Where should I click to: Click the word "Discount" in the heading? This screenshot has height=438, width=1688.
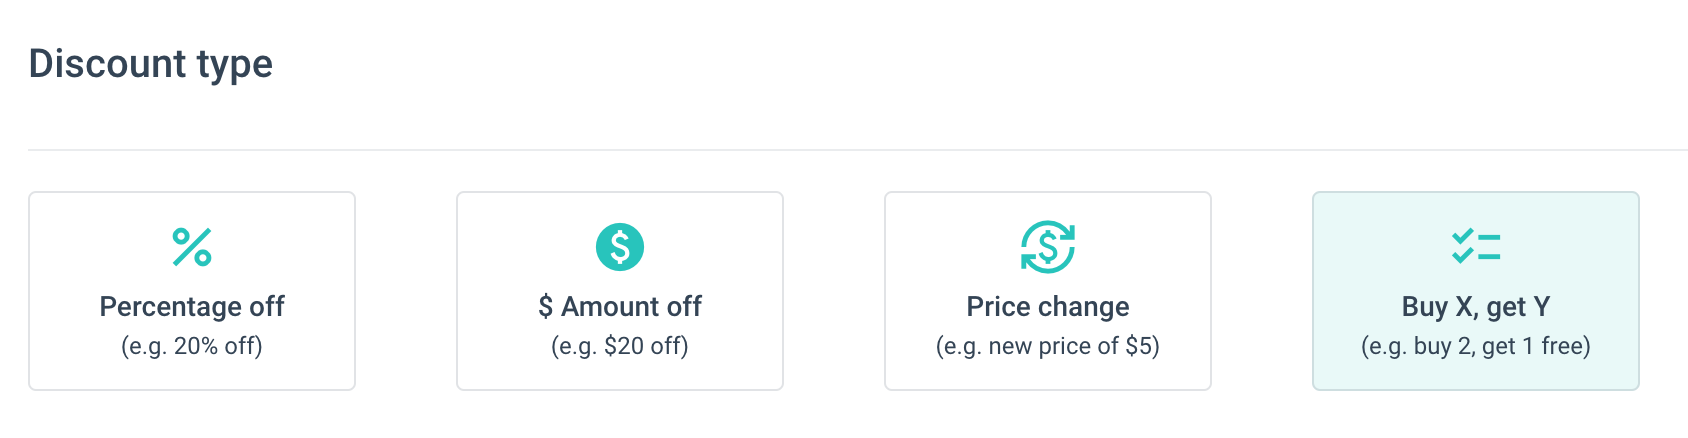[108, 64]
